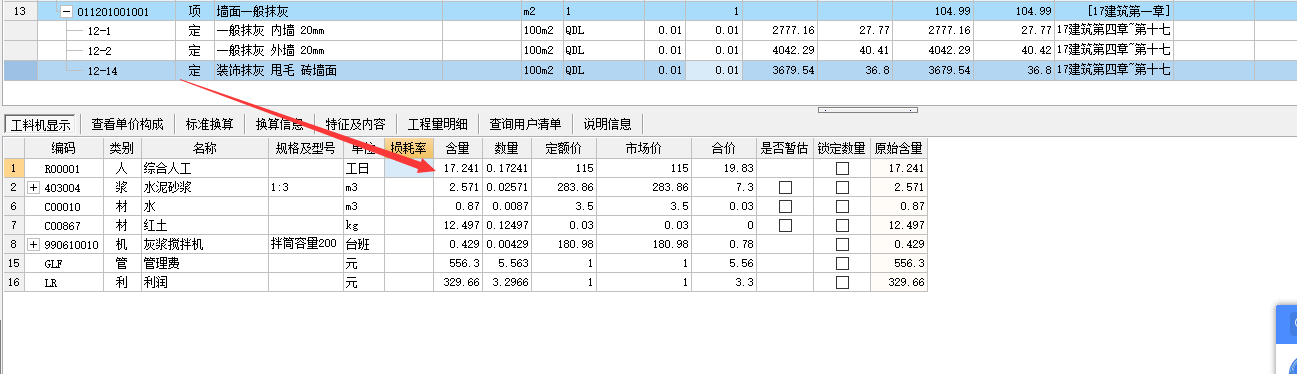Viewport: 1297px width, 374px height.
Task: Click the 市场价 cell 115 for 综合人工
Action: click(645, 169)
